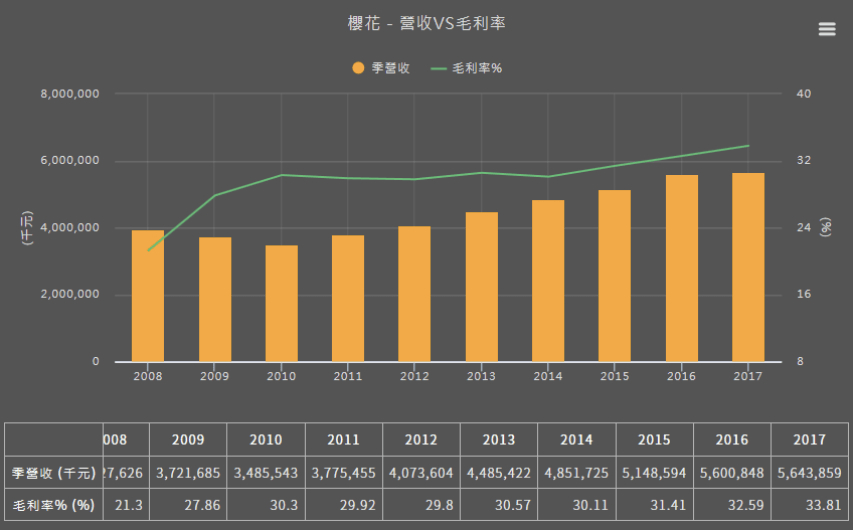Click the 40 right axis label
The image size is (853, 530).
coord(803,94)
